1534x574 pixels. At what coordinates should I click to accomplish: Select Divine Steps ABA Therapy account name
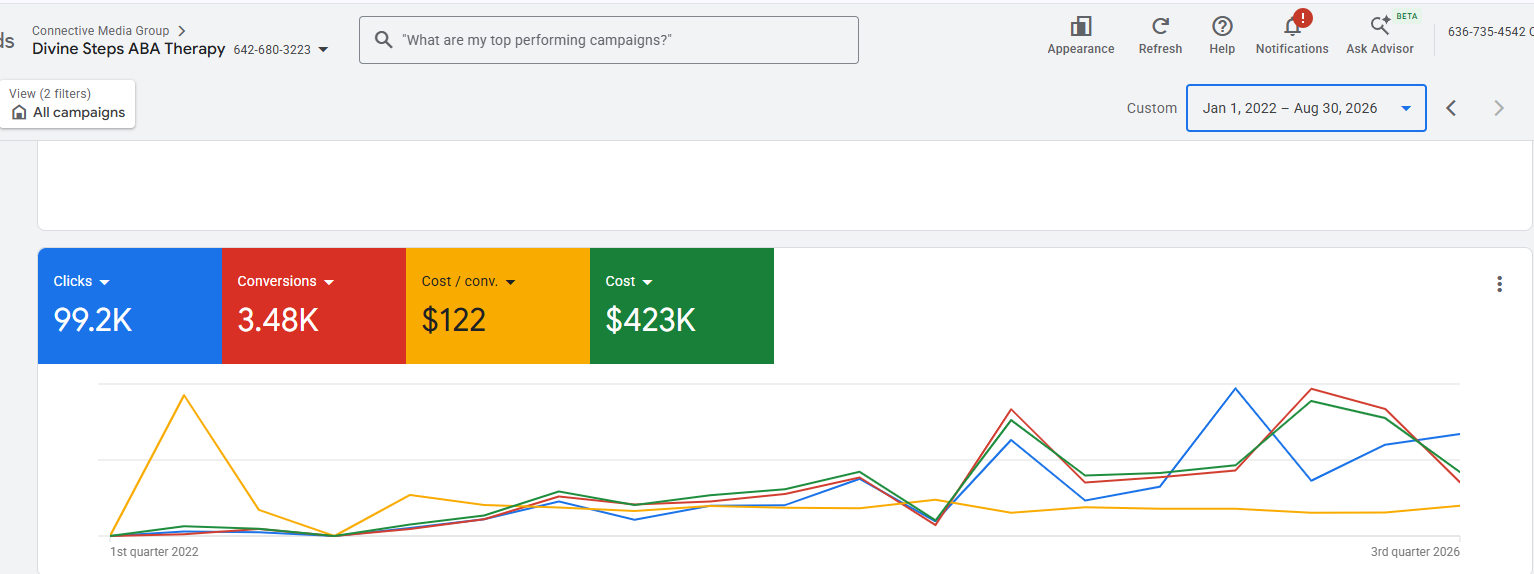(x=128, y=48)
